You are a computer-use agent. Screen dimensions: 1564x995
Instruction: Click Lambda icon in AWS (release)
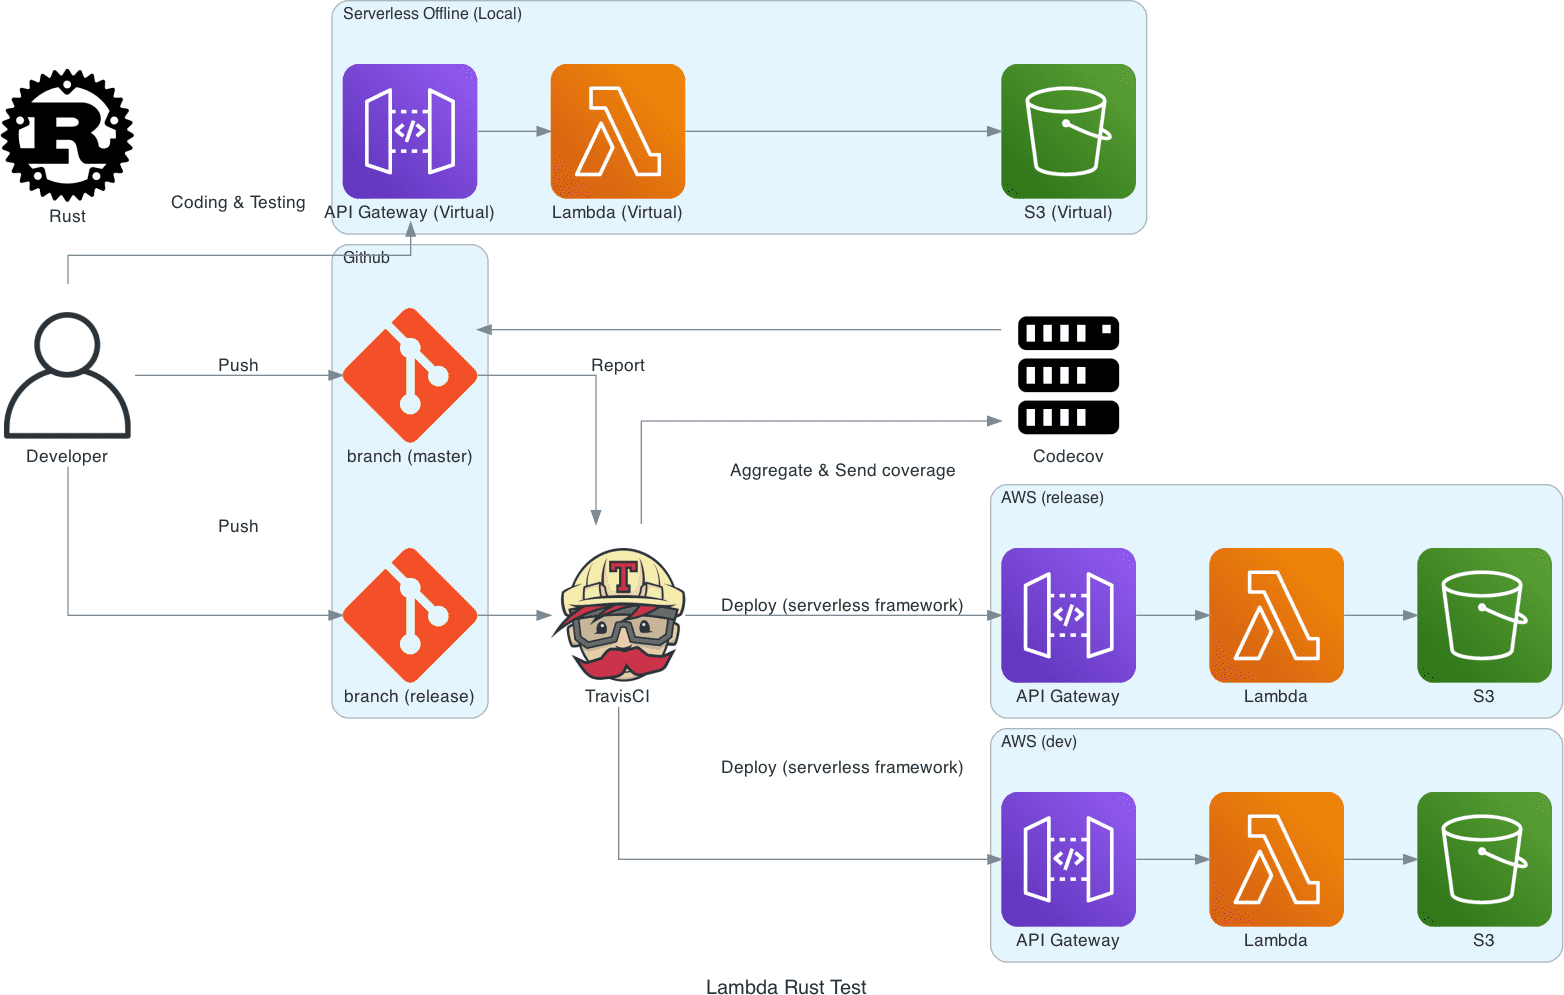pyautogui.click(x=1276, y=615)
